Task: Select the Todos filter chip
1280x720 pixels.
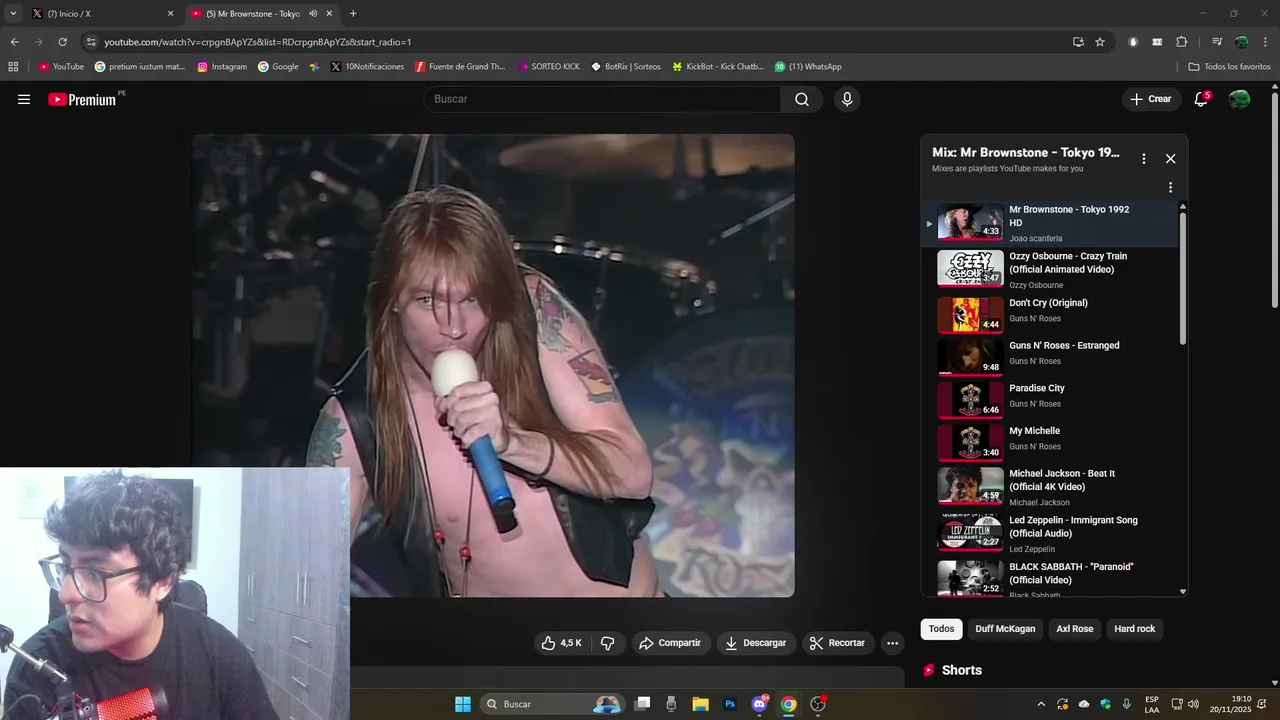Action: (x=941, y=629)
